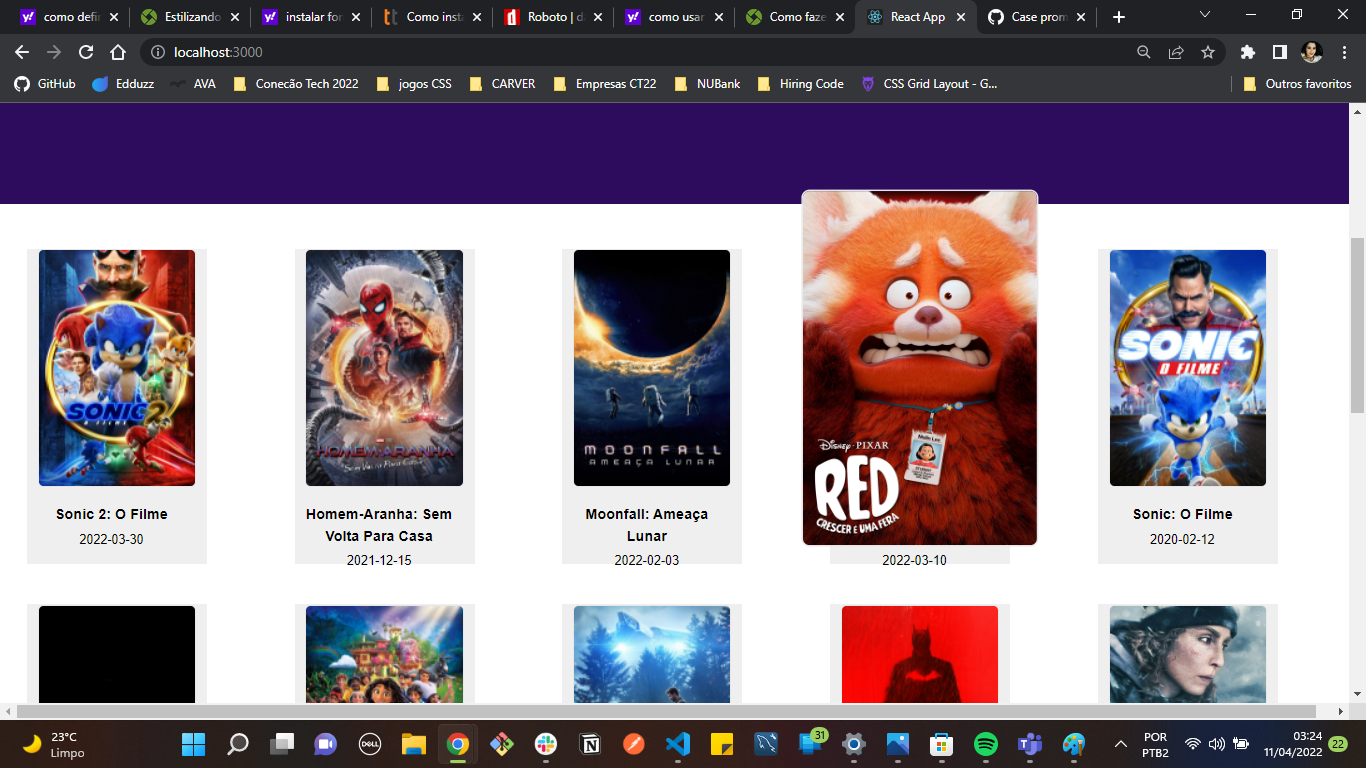Open Notion from the taskbar
The image size is (1366, 768).
(589, 744)
